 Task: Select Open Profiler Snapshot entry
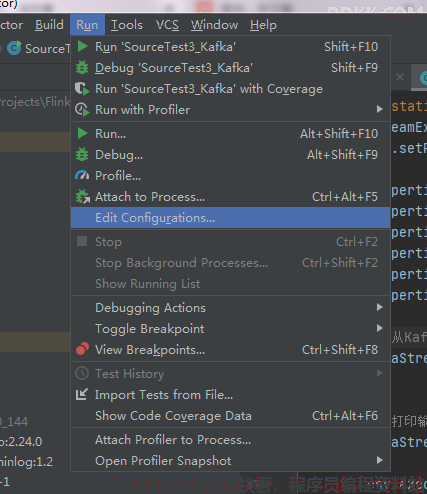[x=230, y=461]
